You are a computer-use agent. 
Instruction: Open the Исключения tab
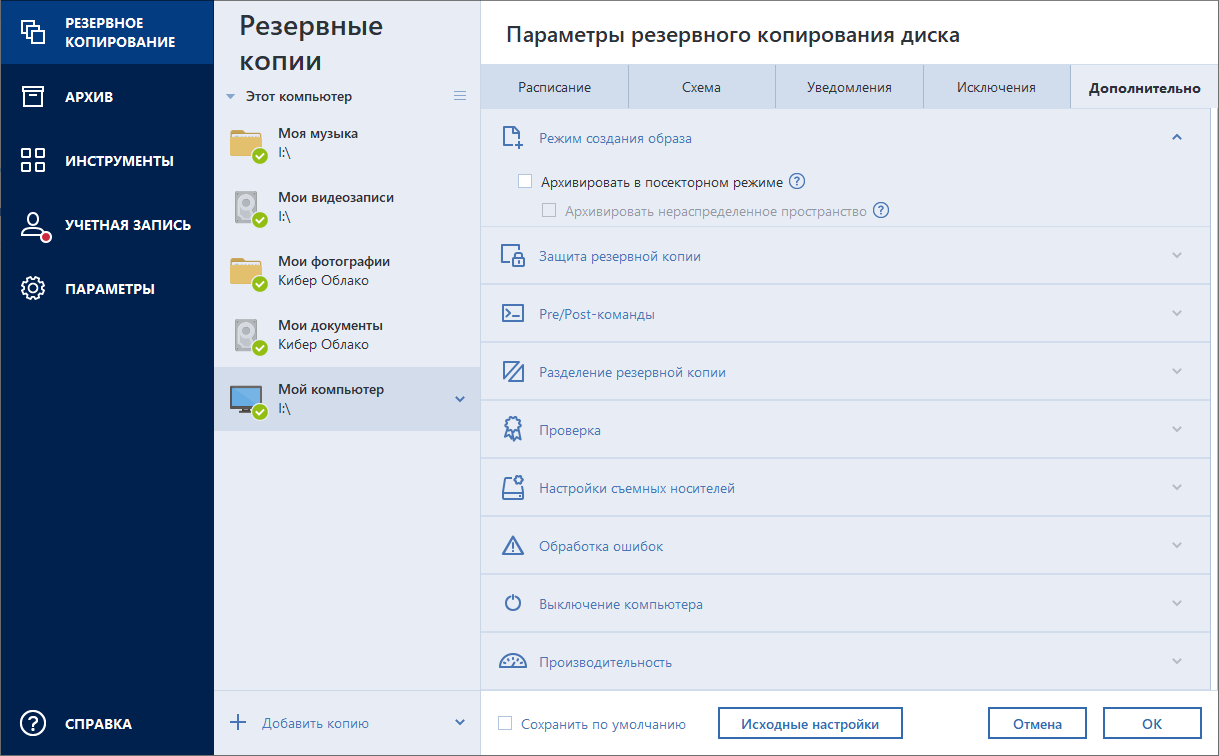[x=996, y=87]
